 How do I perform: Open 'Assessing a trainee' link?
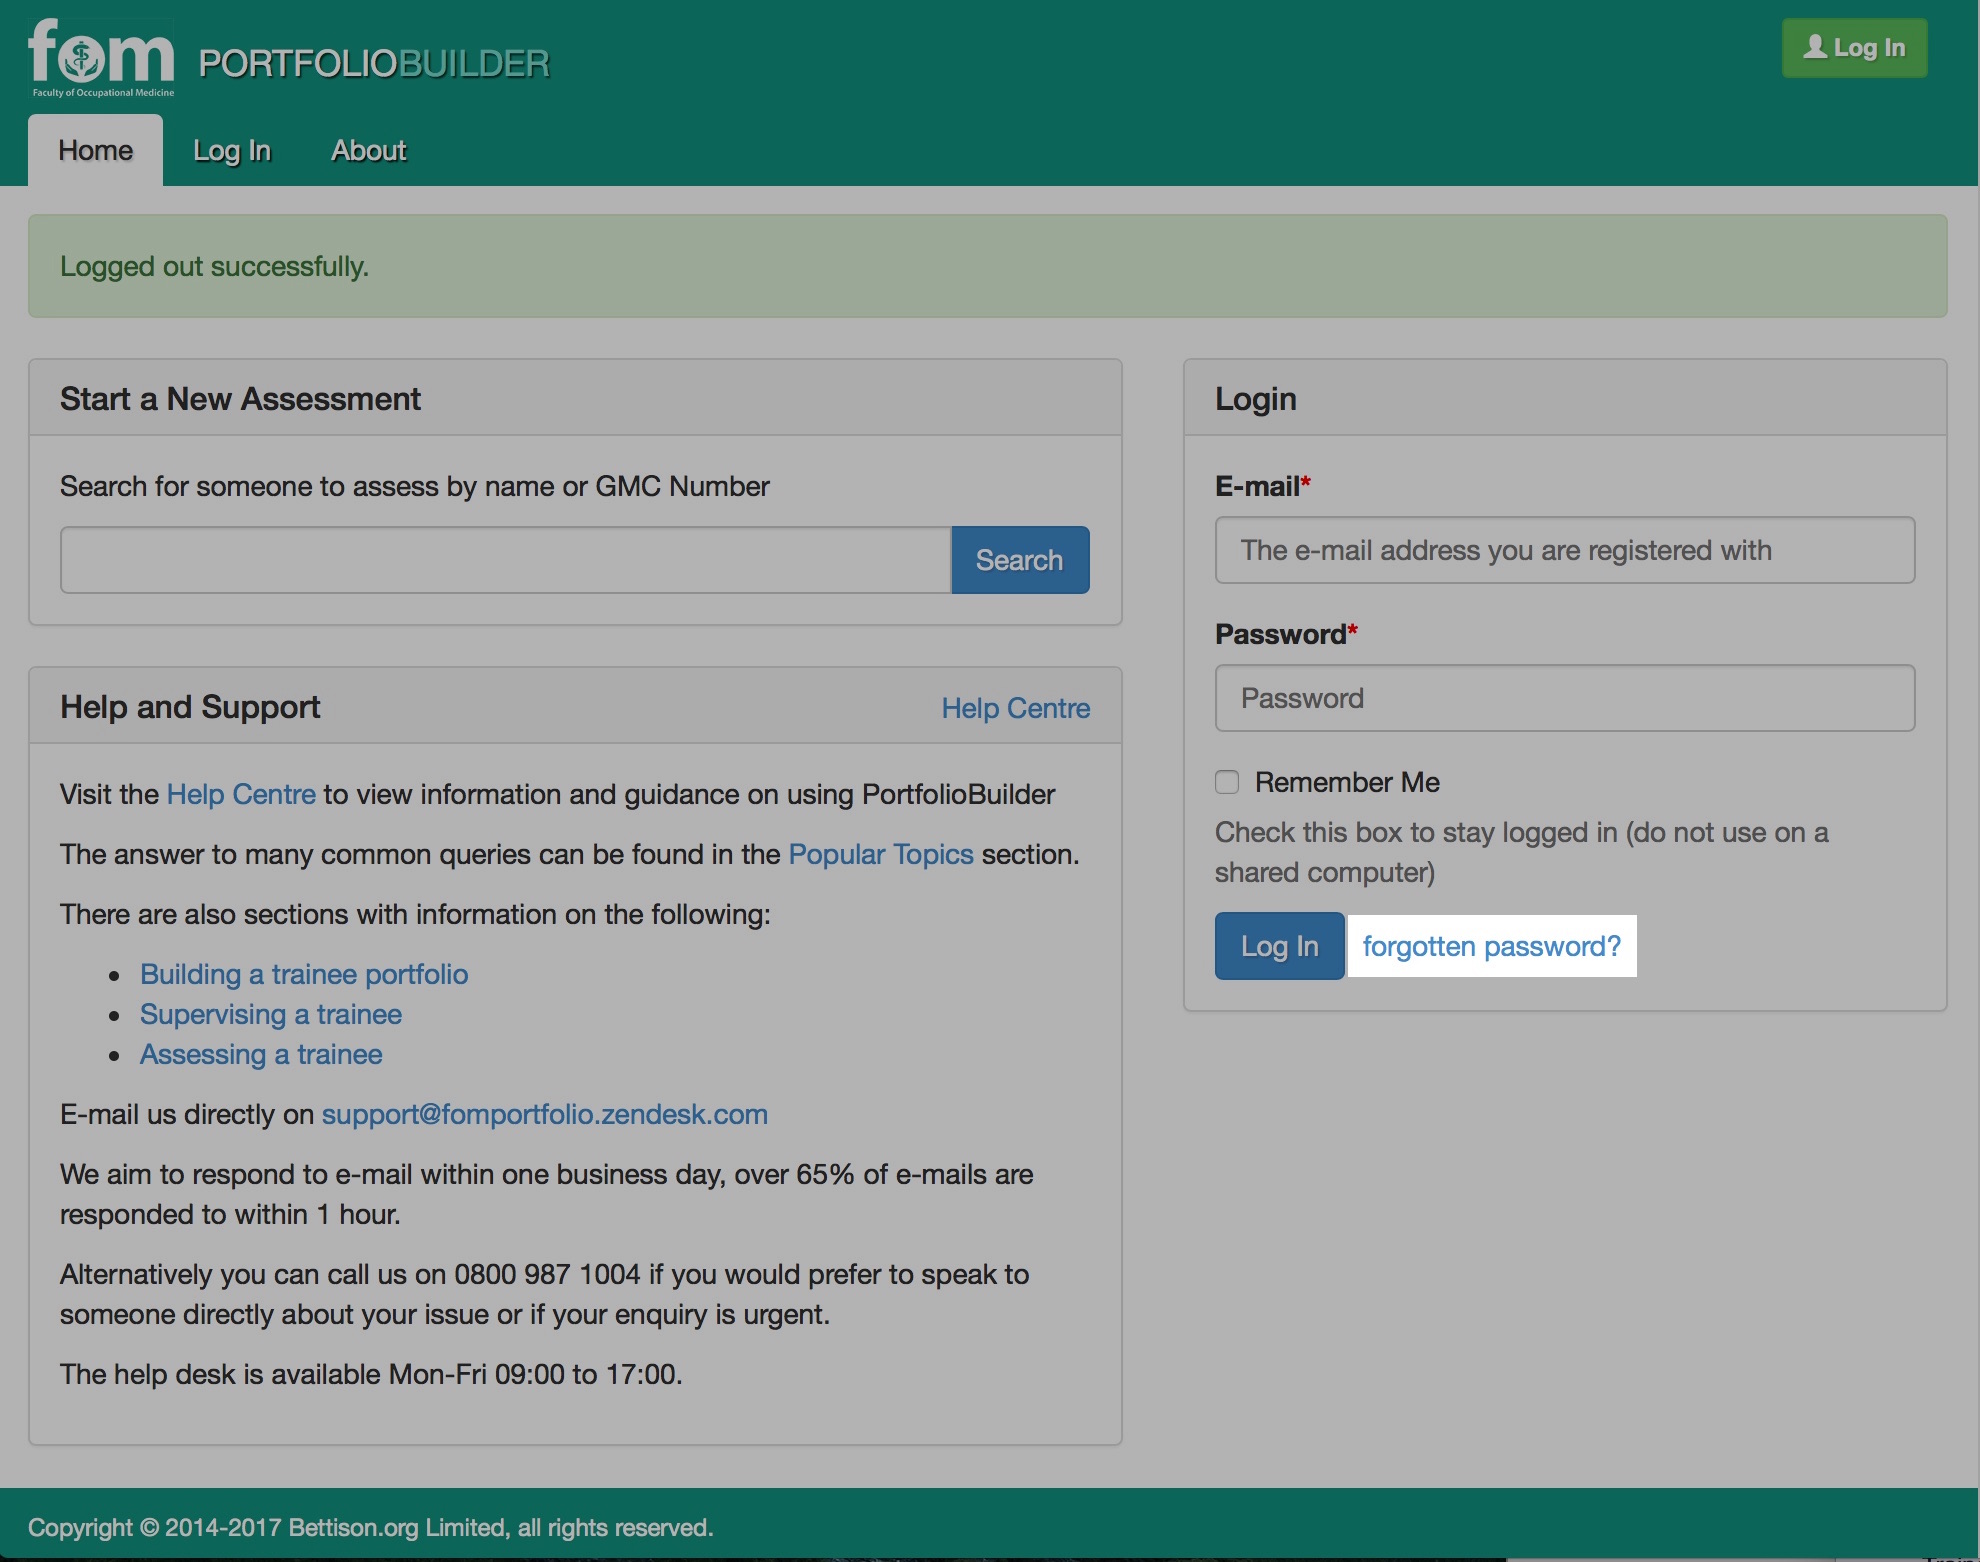pyautogui.click(x=261, y=1054)
